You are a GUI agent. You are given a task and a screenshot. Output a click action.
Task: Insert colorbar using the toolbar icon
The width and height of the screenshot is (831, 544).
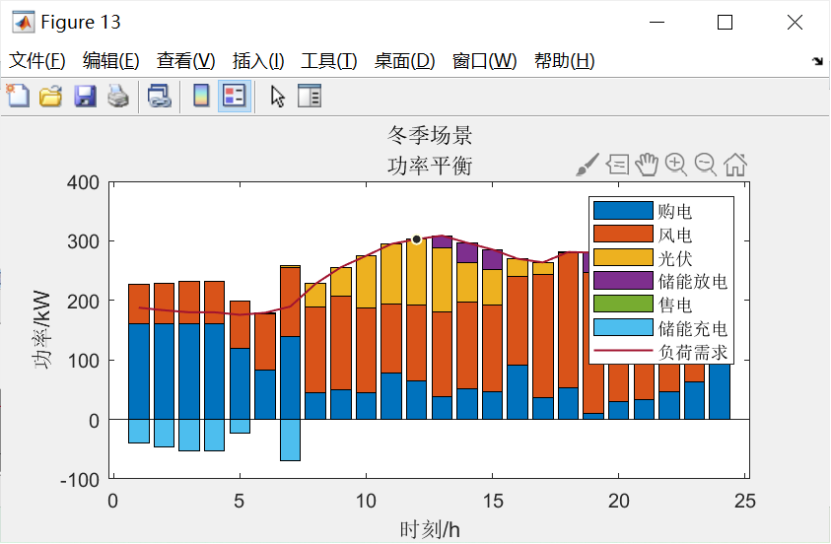[201, 96]
